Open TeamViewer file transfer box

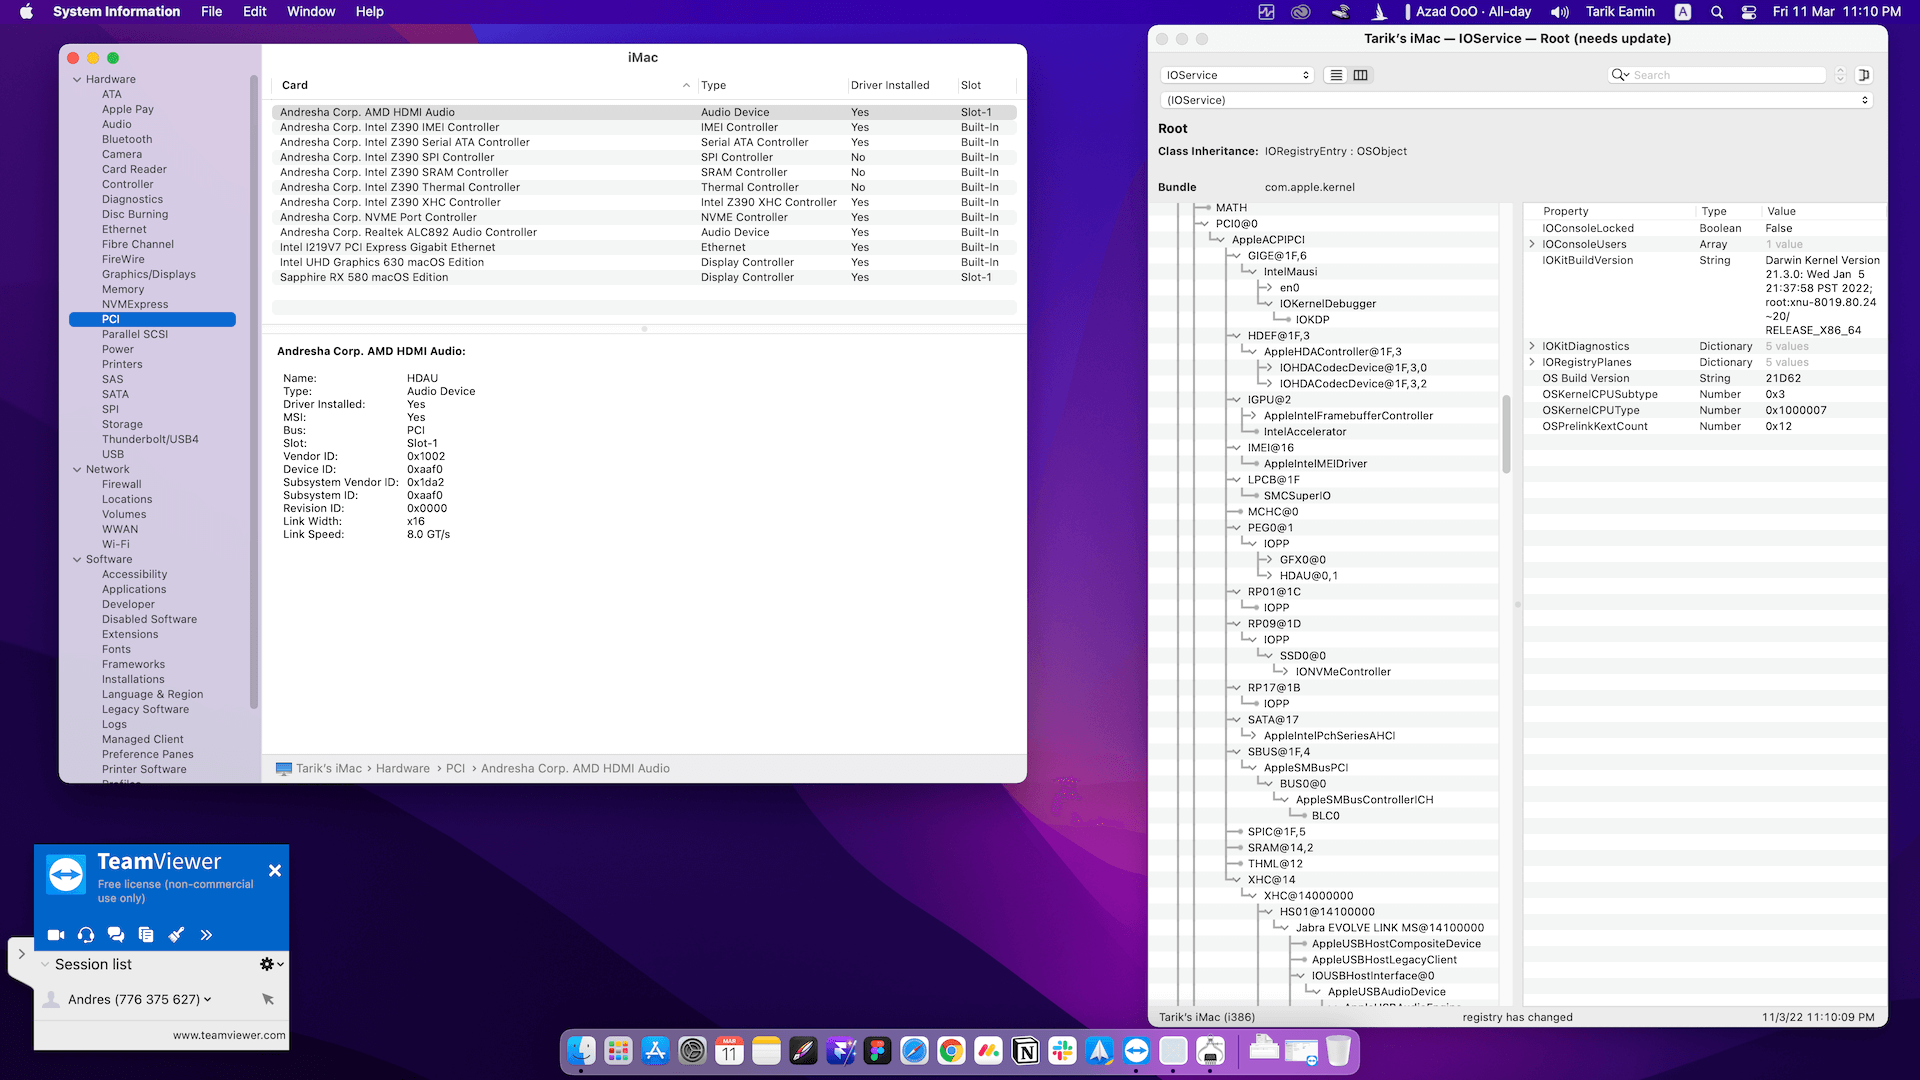(x=146, y=935)
